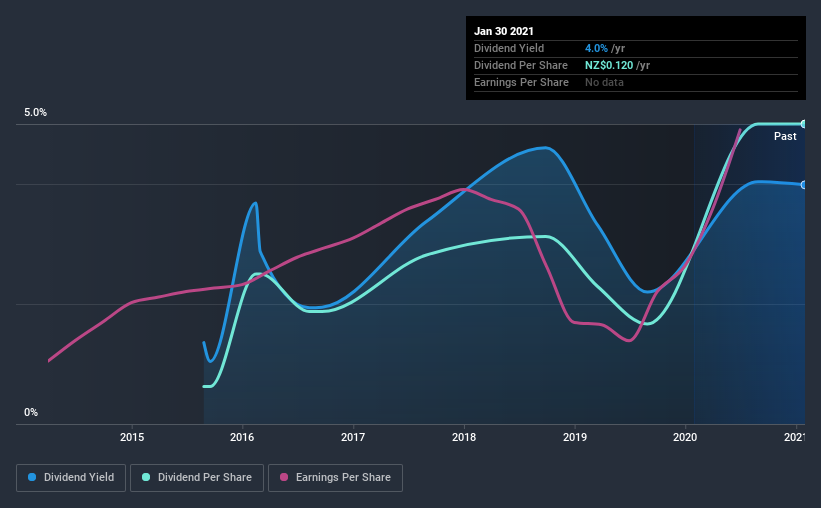Click the tooltip's Dividend Yield row label
Screen dimensions: 821x508
(509, 48)
